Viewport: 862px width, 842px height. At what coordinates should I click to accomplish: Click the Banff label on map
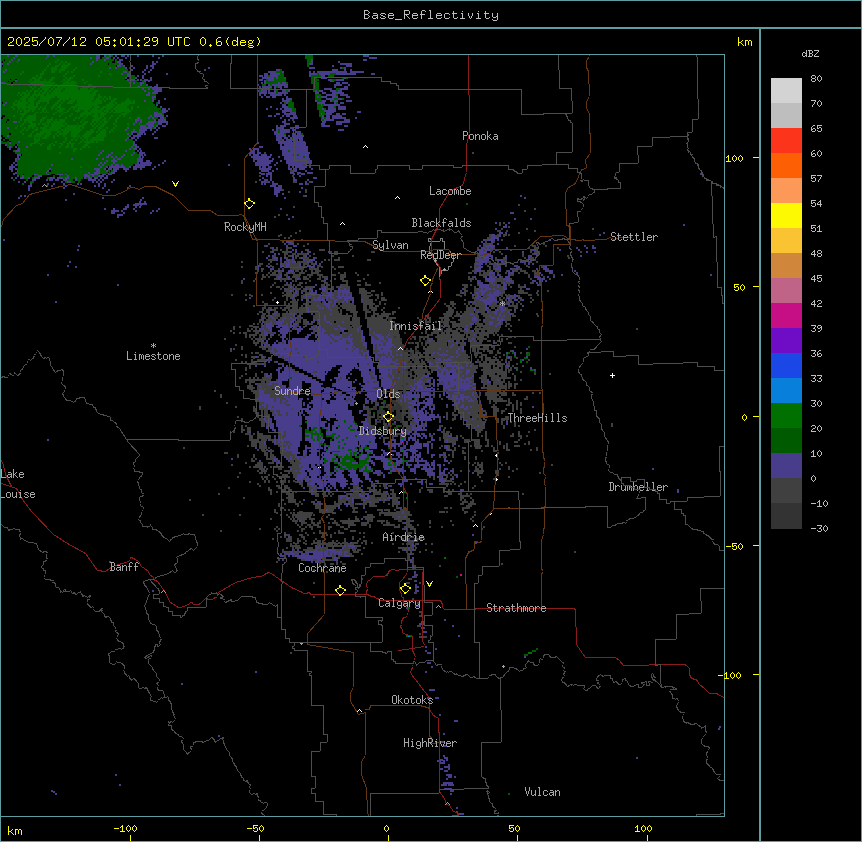click(124, 567)
